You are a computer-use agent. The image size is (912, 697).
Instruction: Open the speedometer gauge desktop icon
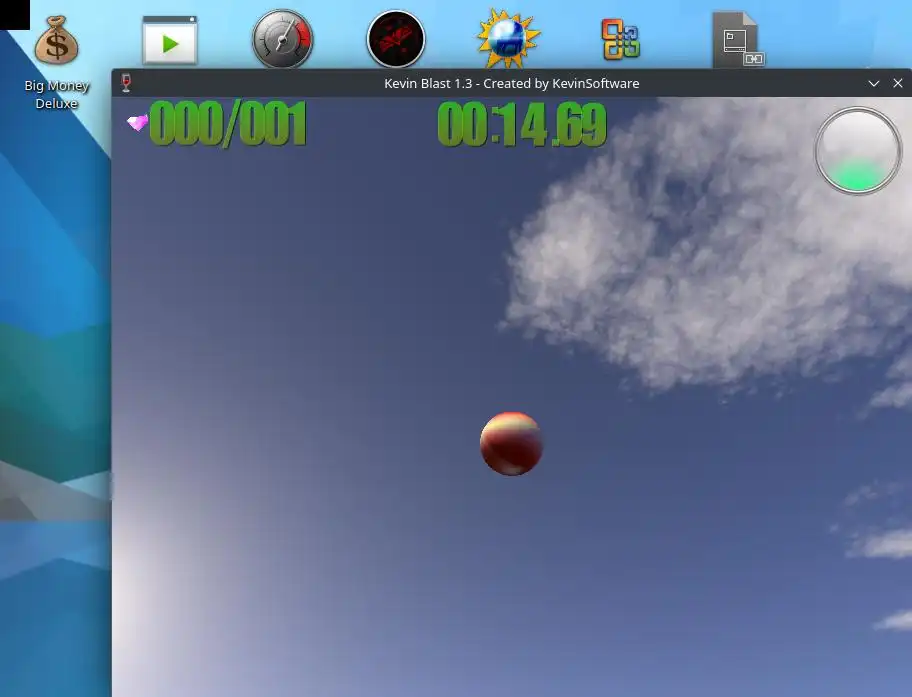[x=283, y=39]
